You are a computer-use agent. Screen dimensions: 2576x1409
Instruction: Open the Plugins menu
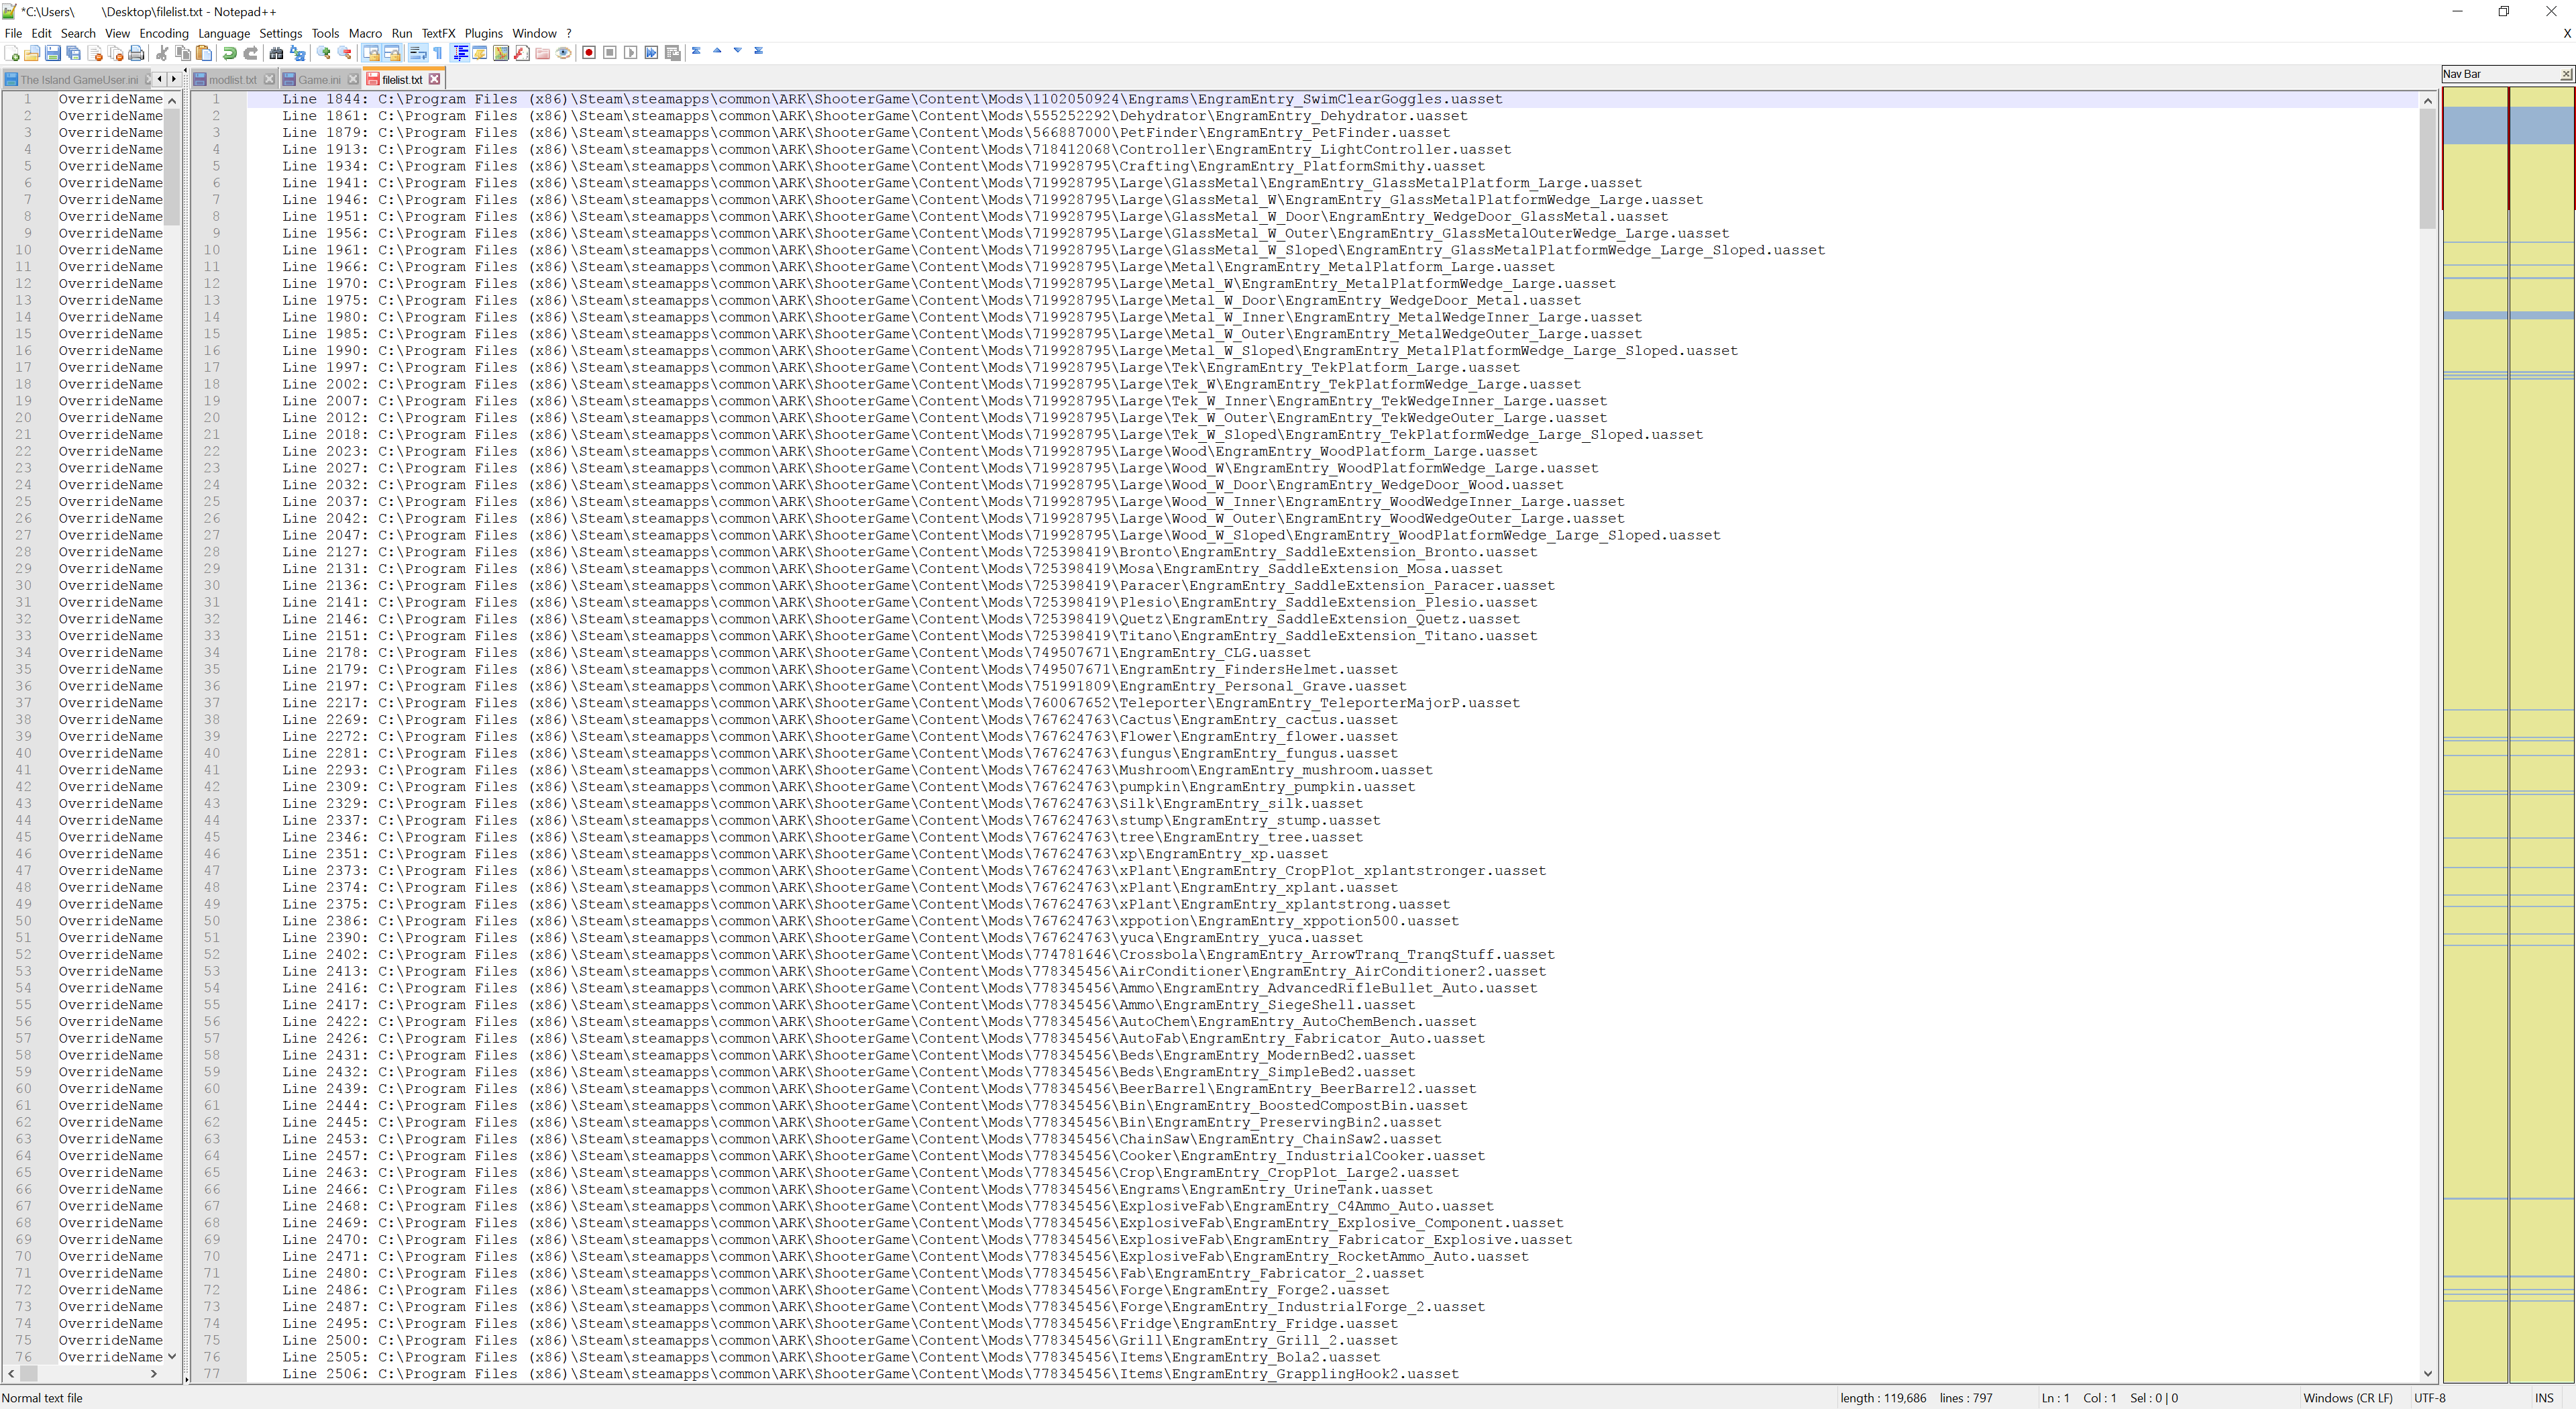pyautogui.click(x=483, y=33)
